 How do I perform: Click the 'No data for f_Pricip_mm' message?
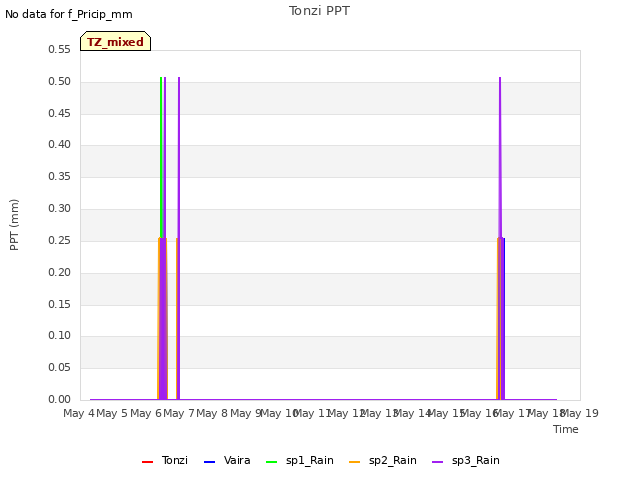[x=69, y=14]
